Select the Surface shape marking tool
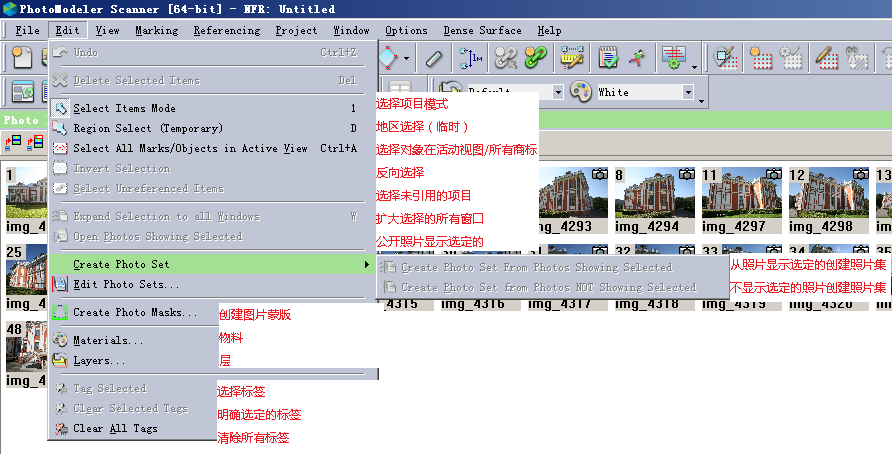The width and height of the screenshot is (892, 454). [x=388, y=57]
